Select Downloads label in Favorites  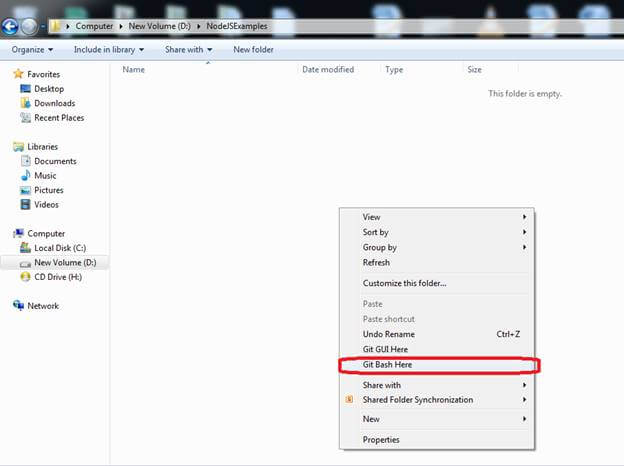(55, 103)
